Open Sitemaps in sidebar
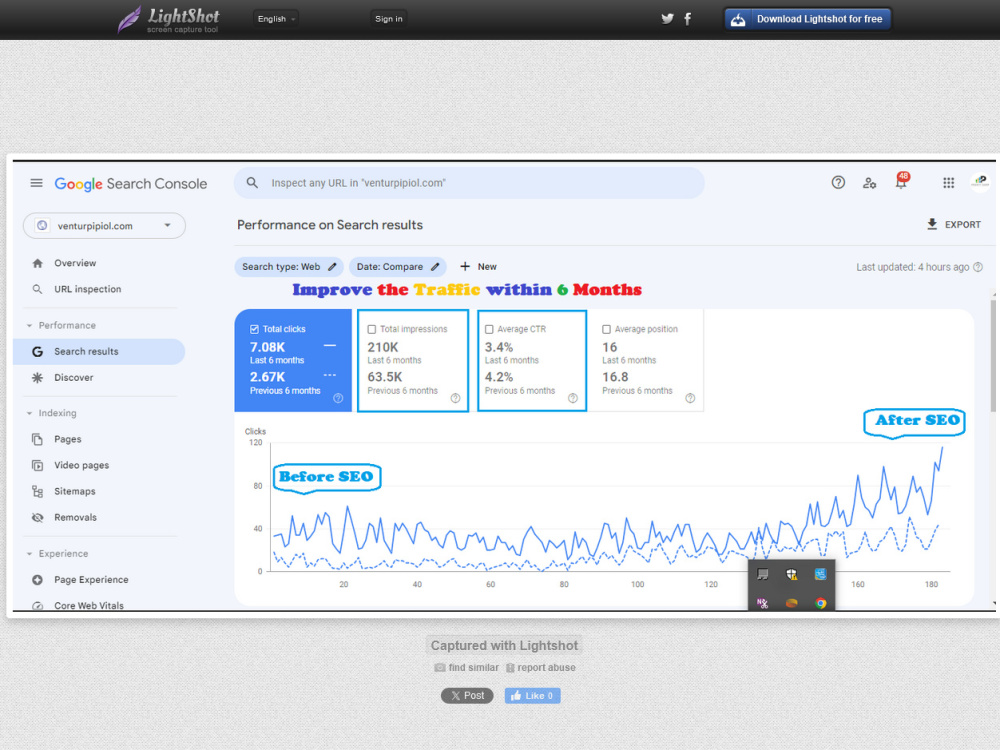Screen dimensions: 1000x750 75,492
